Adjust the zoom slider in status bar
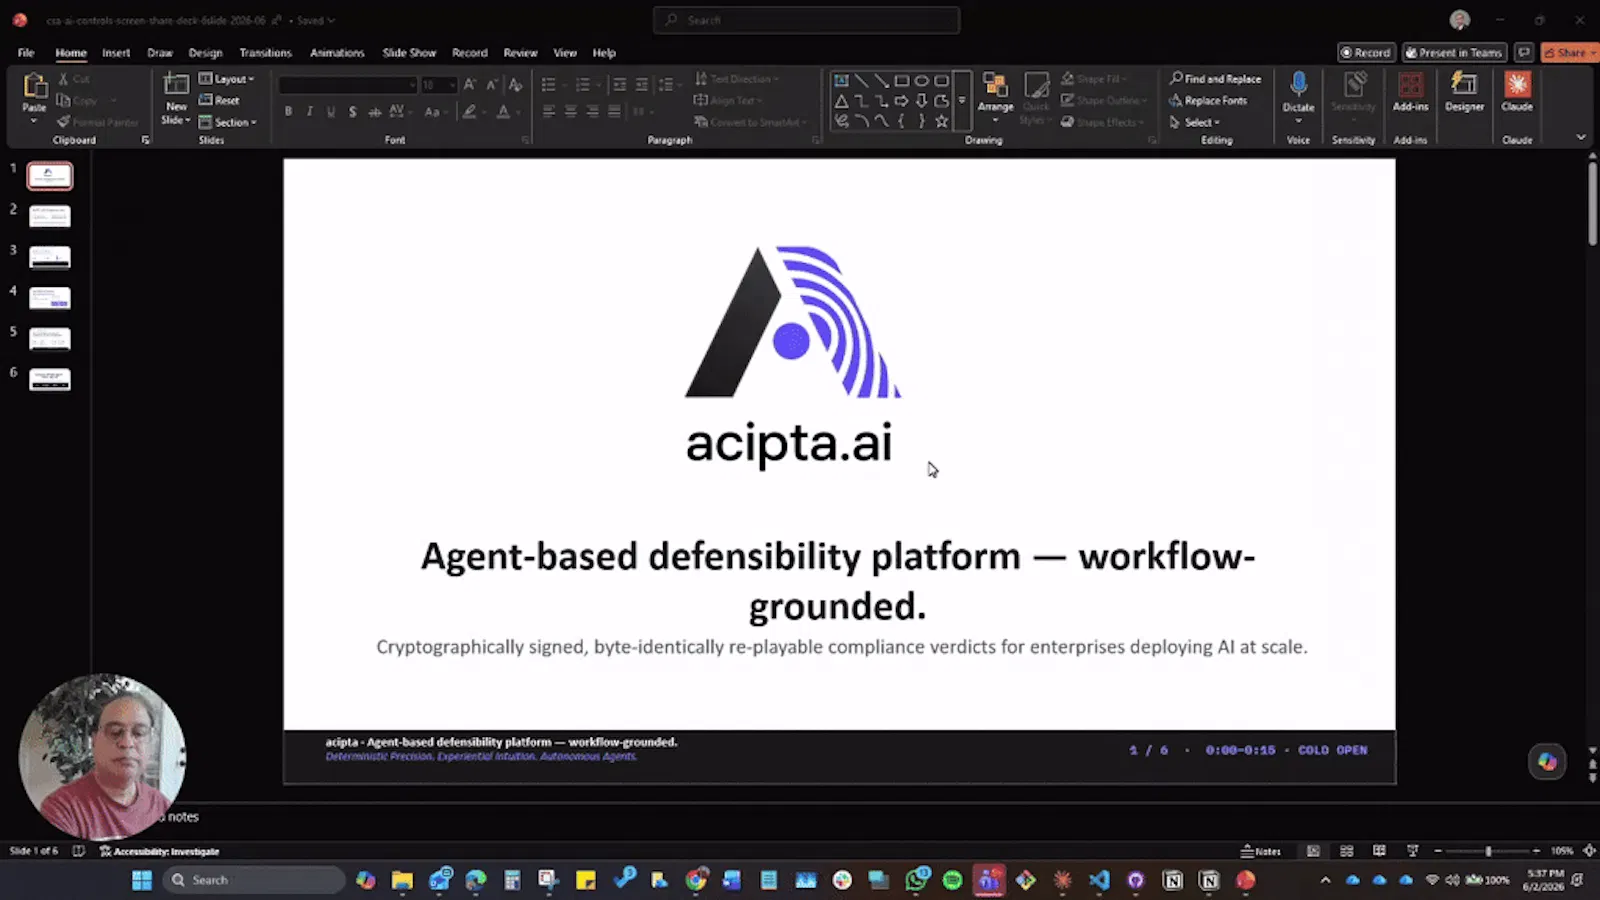Viewport: 1600px width, 900px height. click(1488, 851)
